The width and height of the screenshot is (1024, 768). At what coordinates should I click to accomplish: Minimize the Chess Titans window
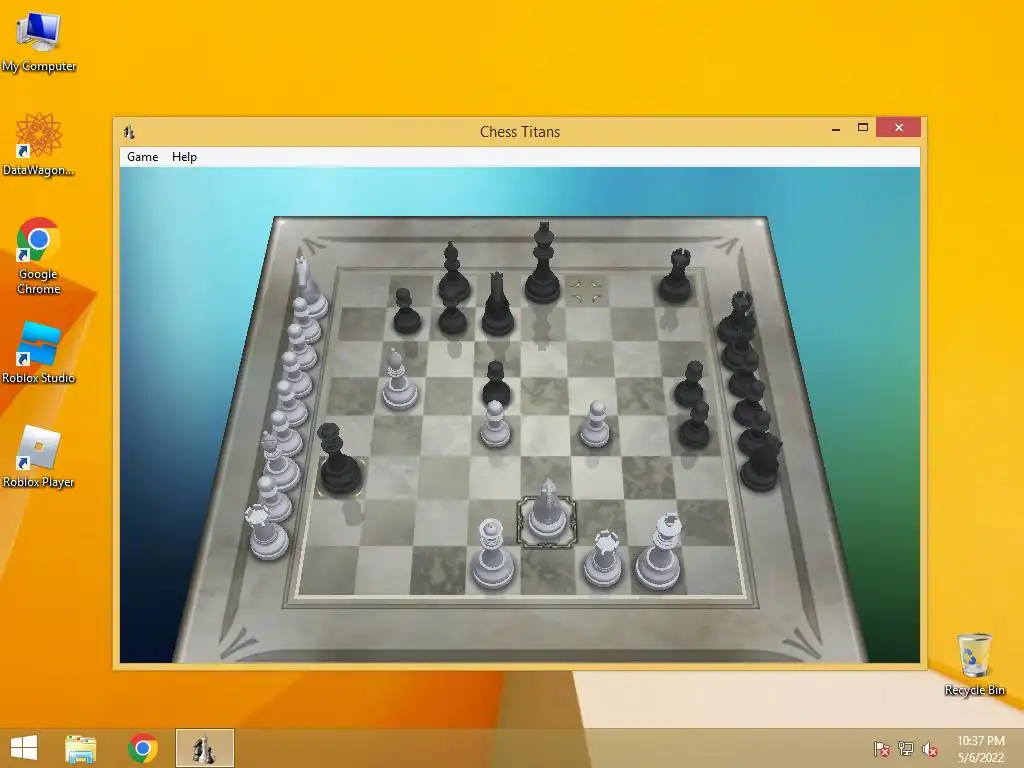tap(836, 129)
